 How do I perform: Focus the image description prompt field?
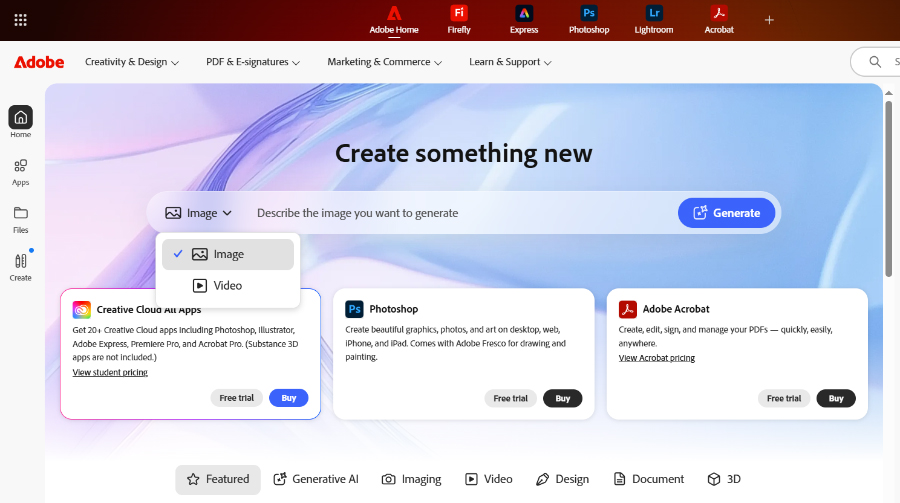[x=459, y=213]
